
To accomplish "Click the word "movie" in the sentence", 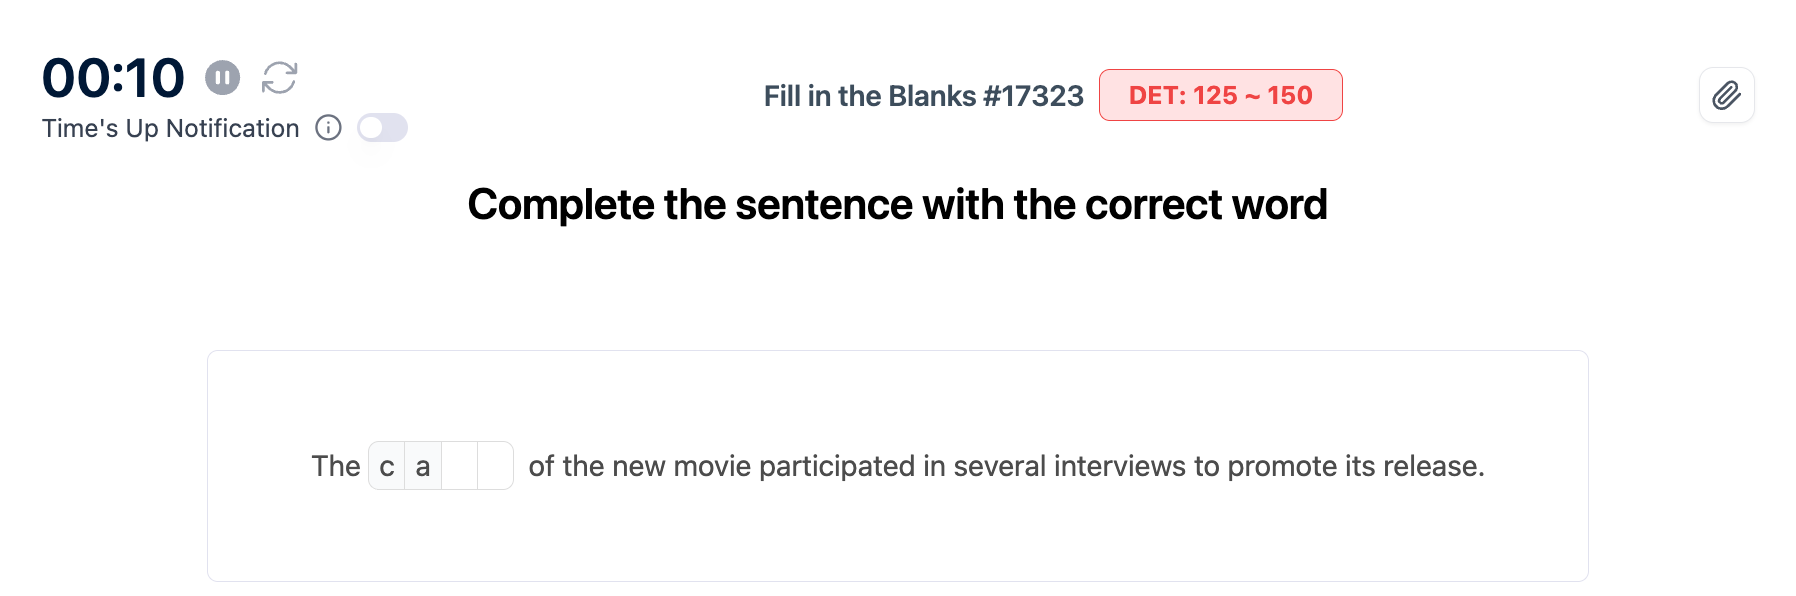I will pyautogui.click(x=712, y=466).
